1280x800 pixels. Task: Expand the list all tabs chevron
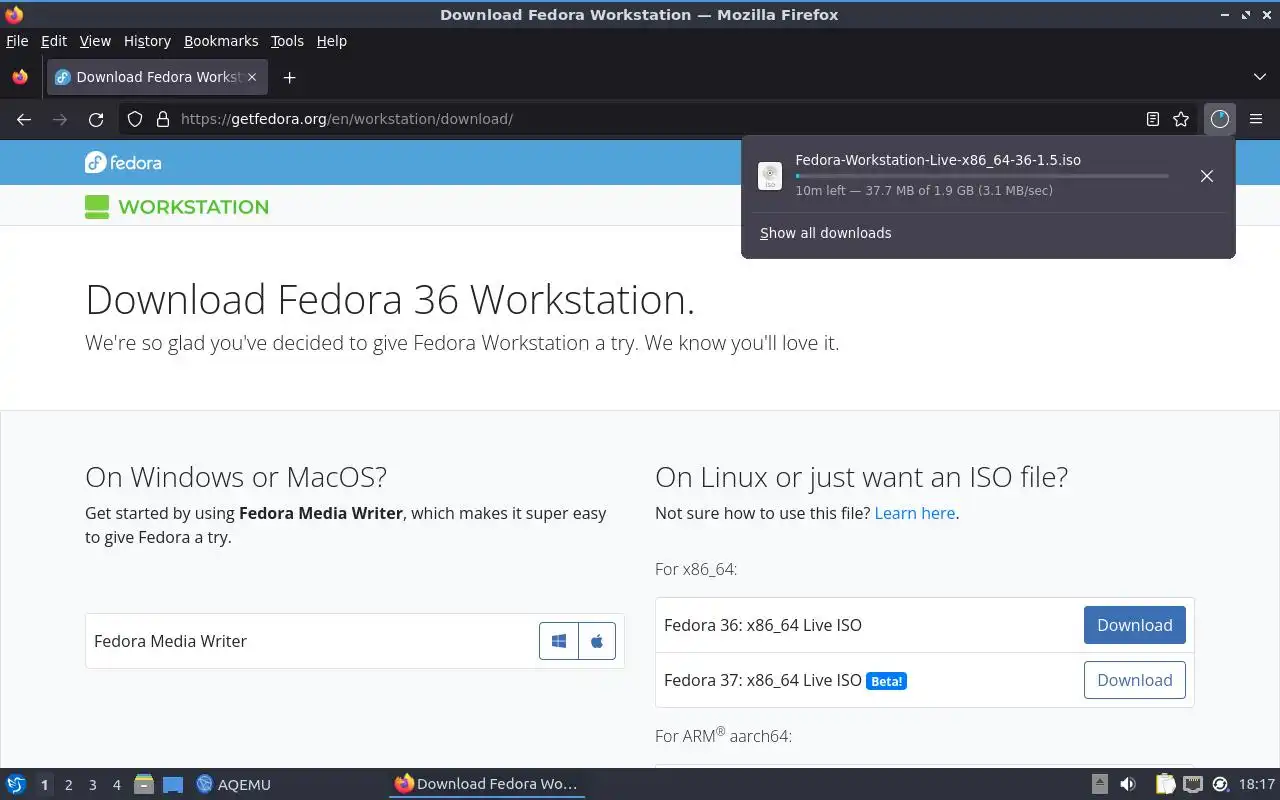pos(1260,77)
